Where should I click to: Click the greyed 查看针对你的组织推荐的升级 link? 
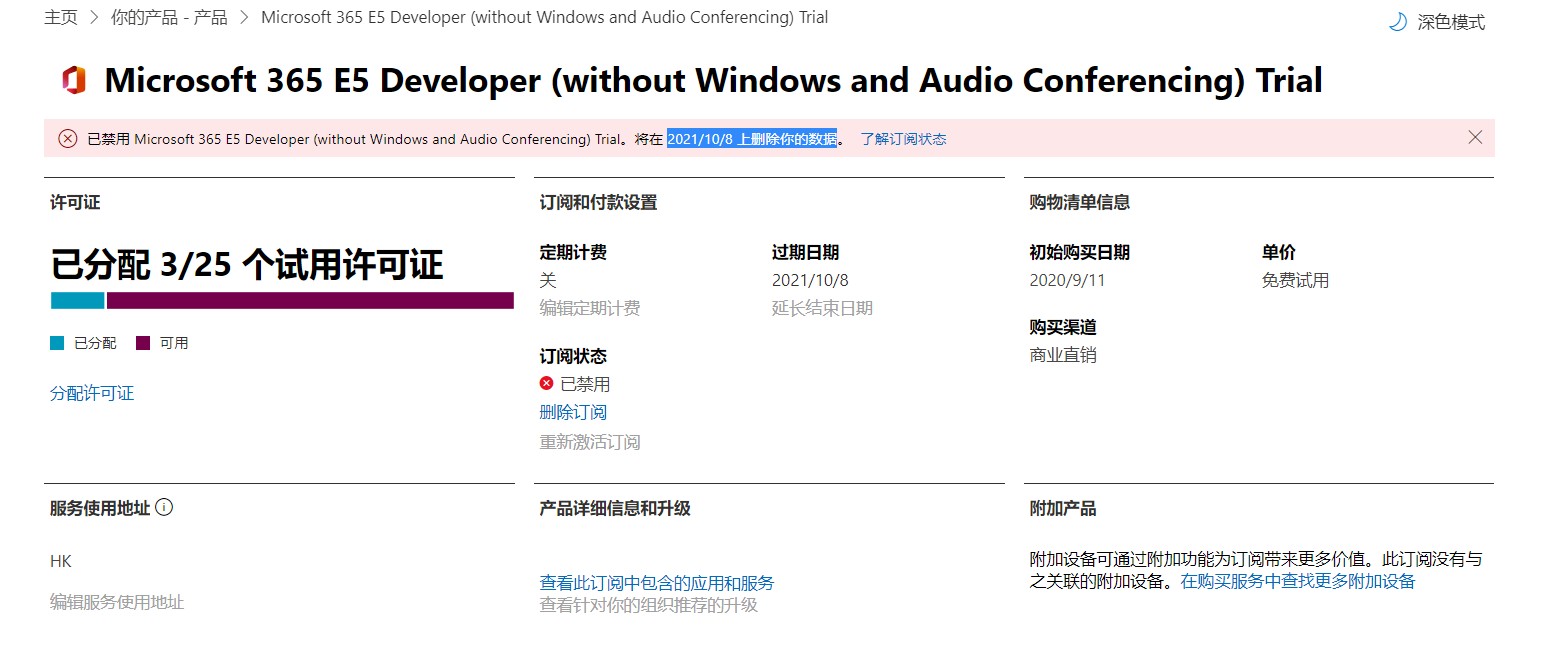point(649,605)
